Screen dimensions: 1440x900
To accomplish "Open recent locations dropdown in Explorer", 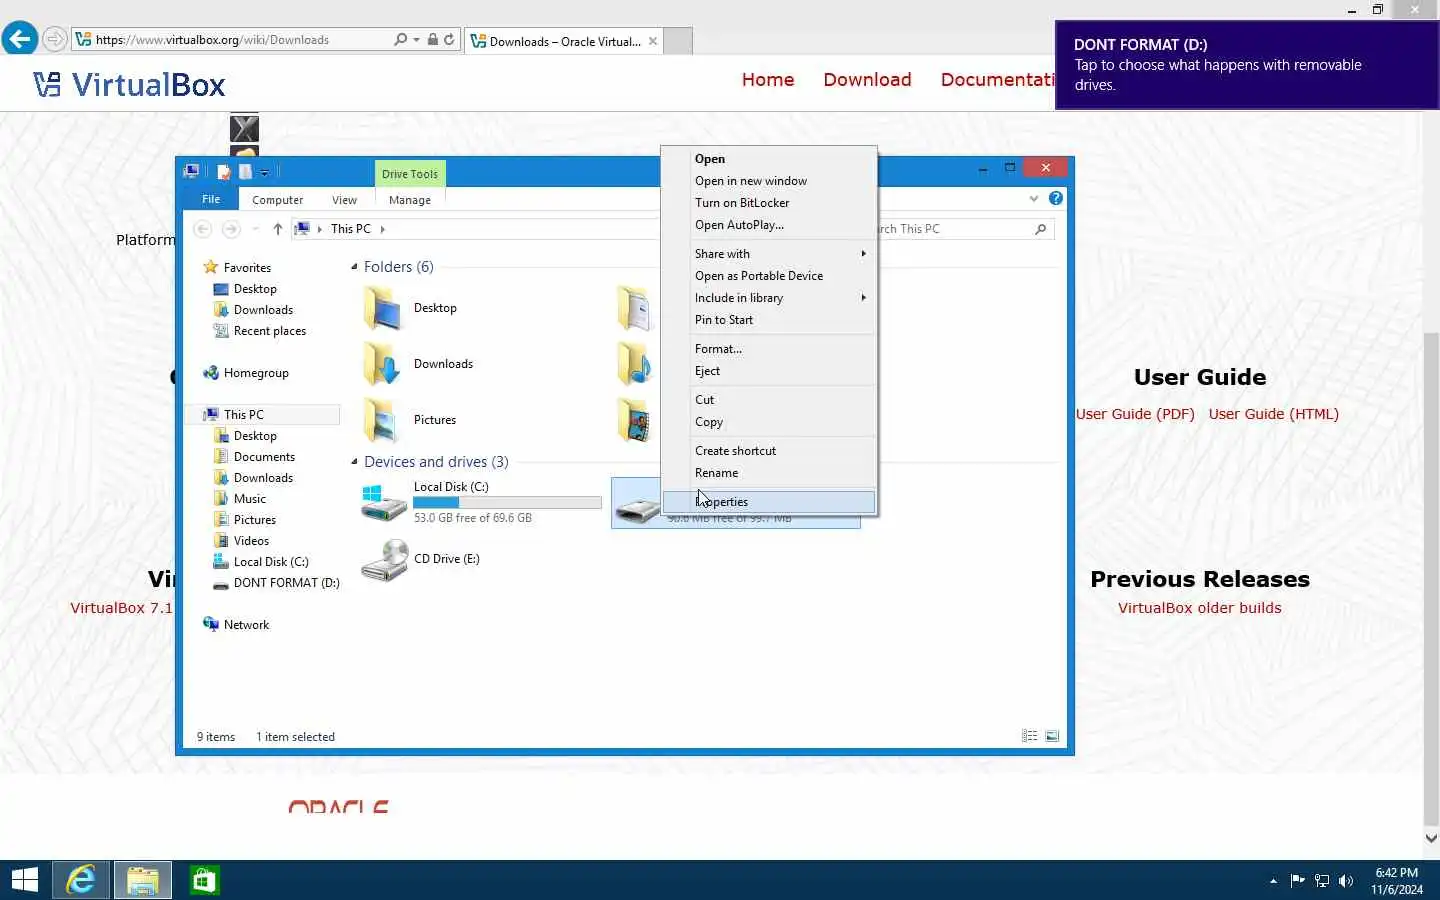I will 255,229.
